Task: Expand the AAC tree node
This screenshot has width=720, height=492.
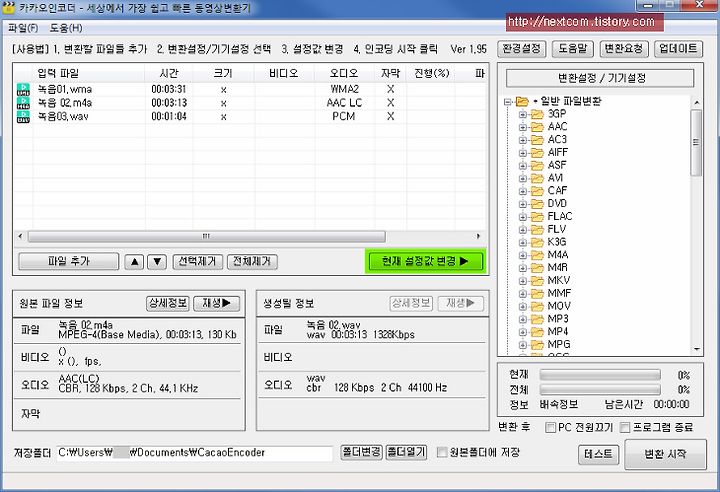Action: coord(523,127)
